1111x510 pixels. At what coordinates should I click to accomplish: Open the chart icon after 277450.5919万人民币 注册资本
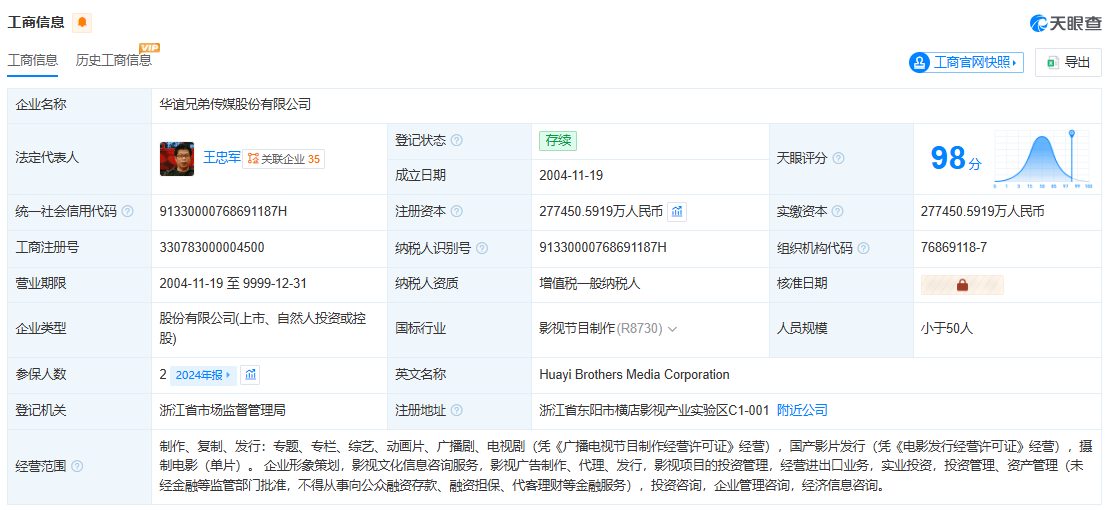coord(677,212)
